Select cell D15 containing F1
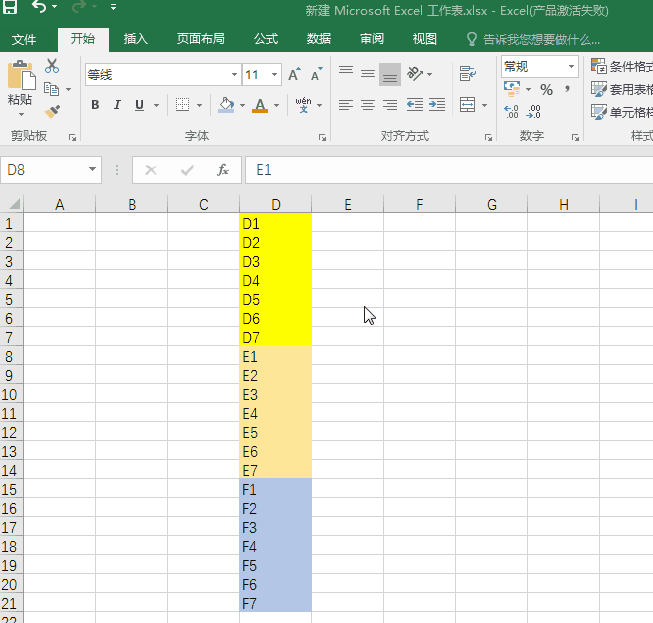 click(275, 490)
